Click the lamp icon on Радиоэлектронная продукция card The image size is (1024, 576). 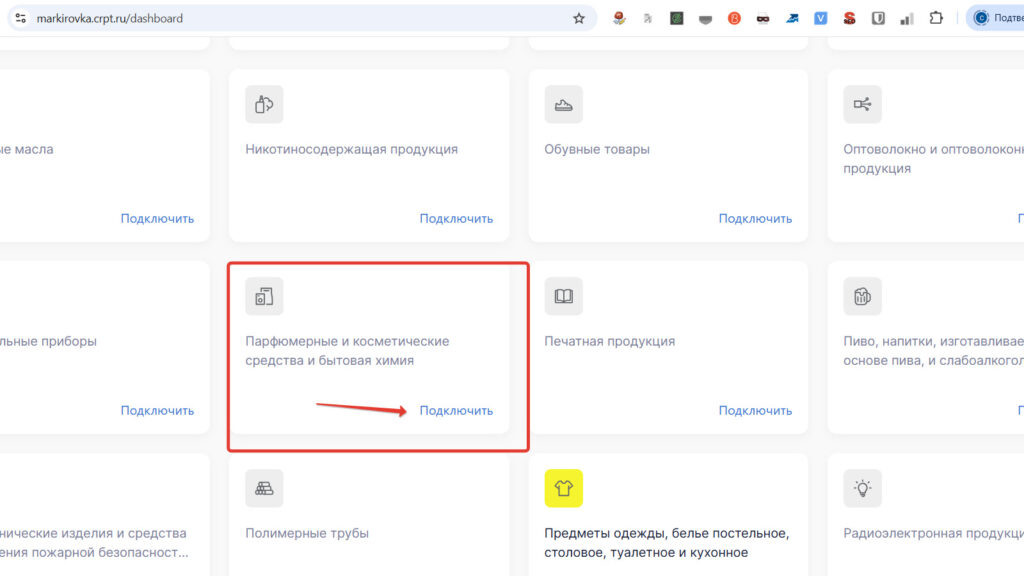click(862, 488)
